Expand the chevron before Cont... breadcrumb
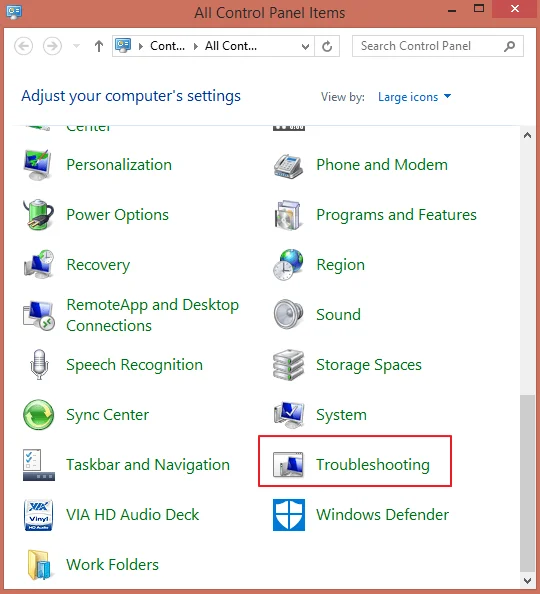 141,46
